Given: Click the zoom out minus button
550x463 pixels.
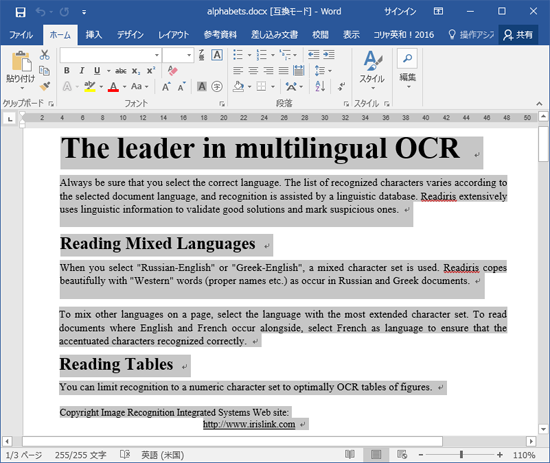Looking at the screenshot, I should [x=421, y=455].
